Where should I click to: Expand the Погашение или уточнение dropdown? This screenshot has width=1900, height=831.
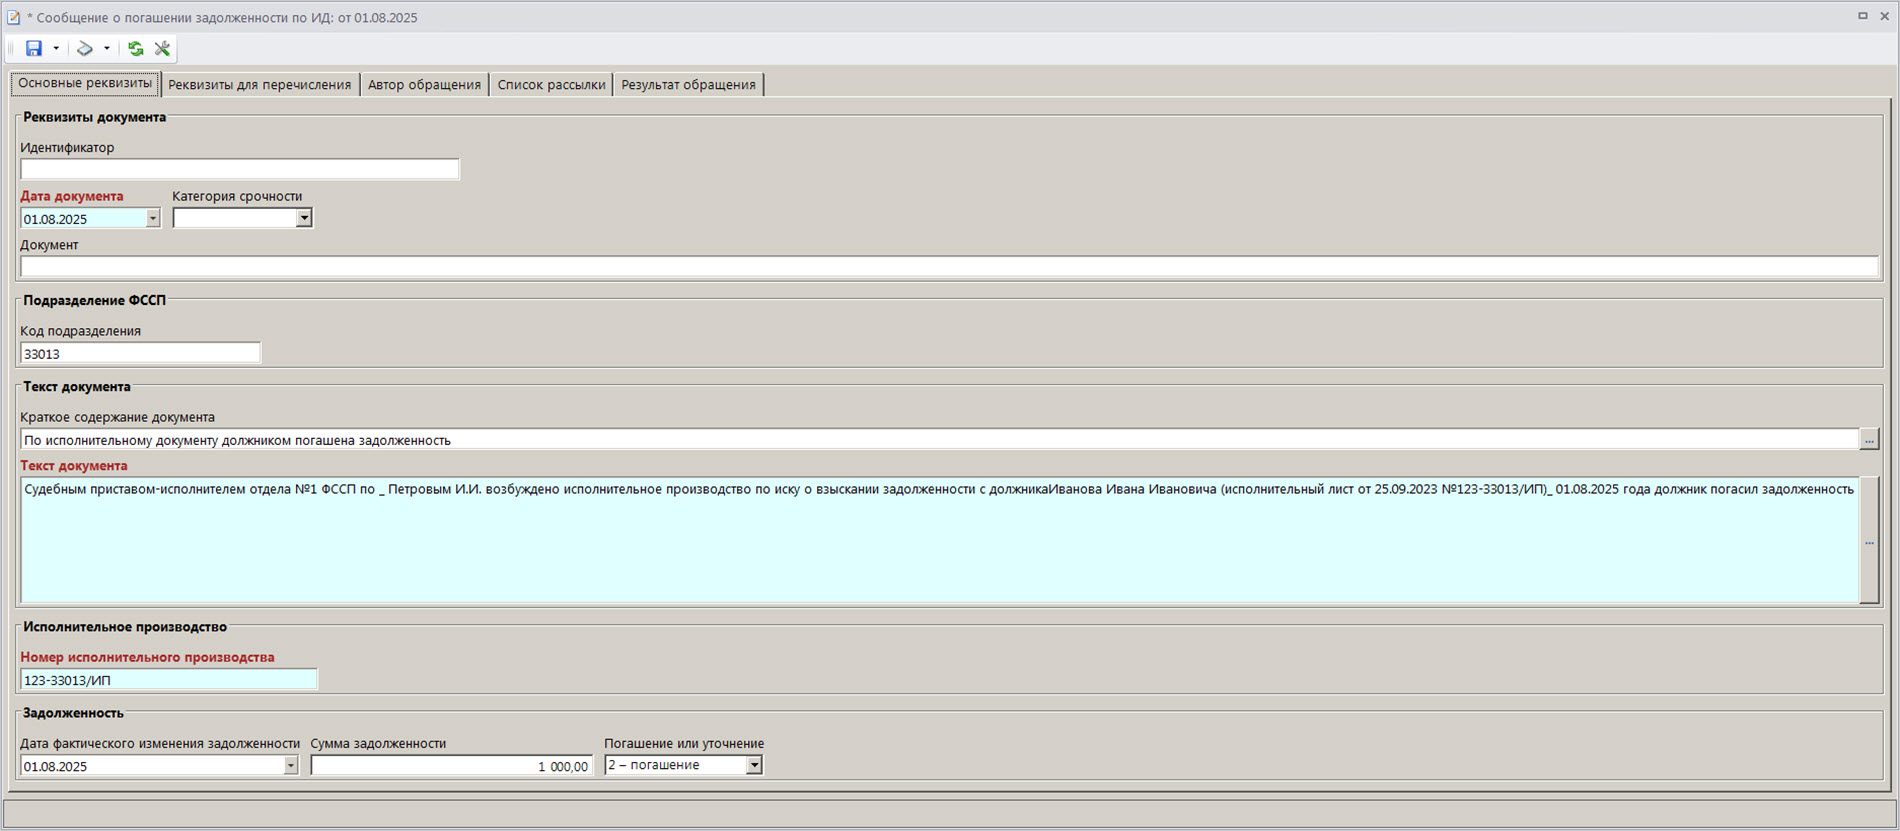(x=754, y=765)
